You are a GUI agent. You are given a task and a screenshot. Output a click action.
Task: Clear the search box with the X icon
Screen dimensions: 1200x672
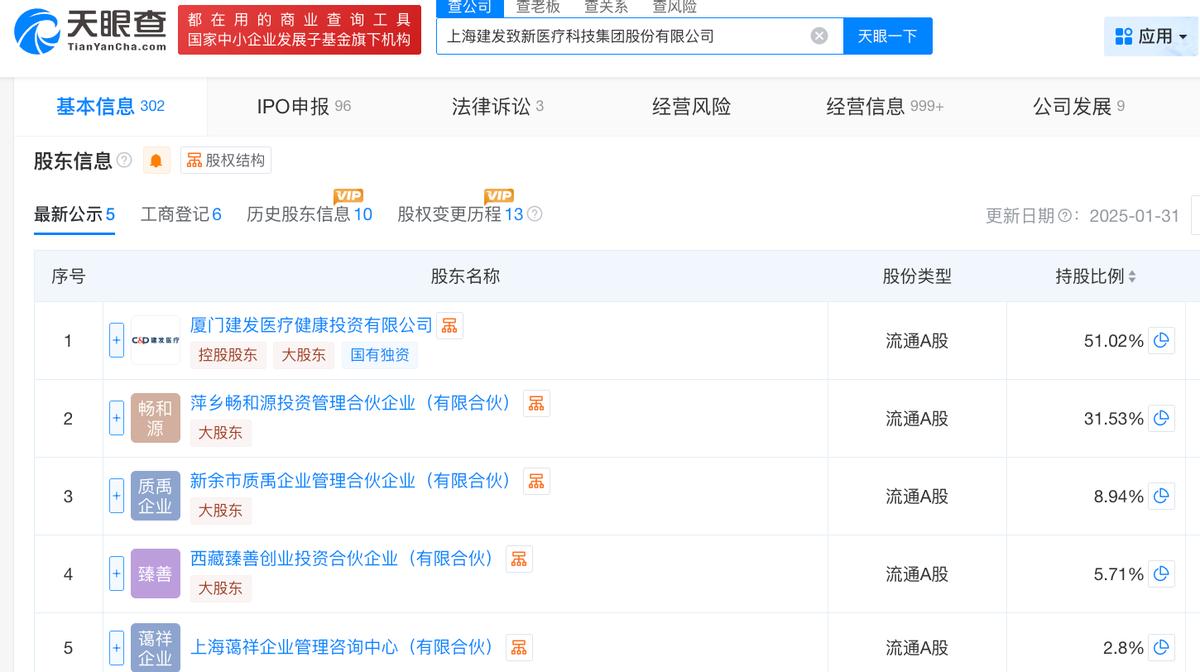click(819, 36)
